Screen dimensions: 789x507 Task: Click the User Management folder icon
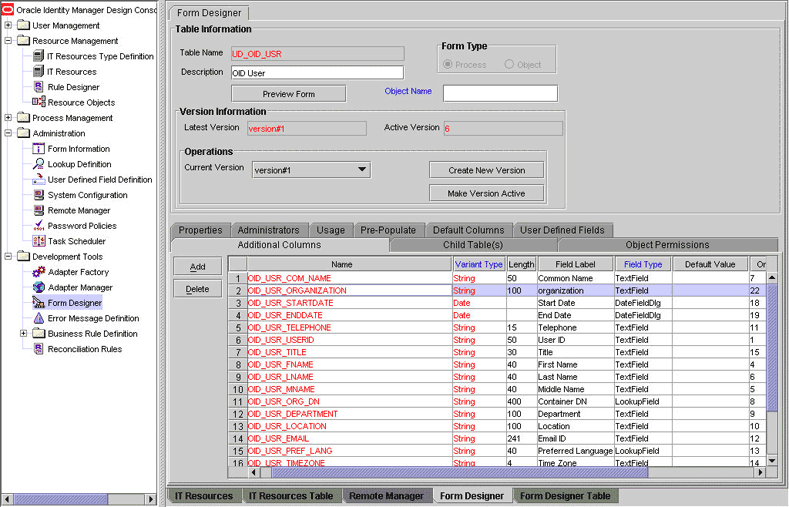[x=24, y=25]
